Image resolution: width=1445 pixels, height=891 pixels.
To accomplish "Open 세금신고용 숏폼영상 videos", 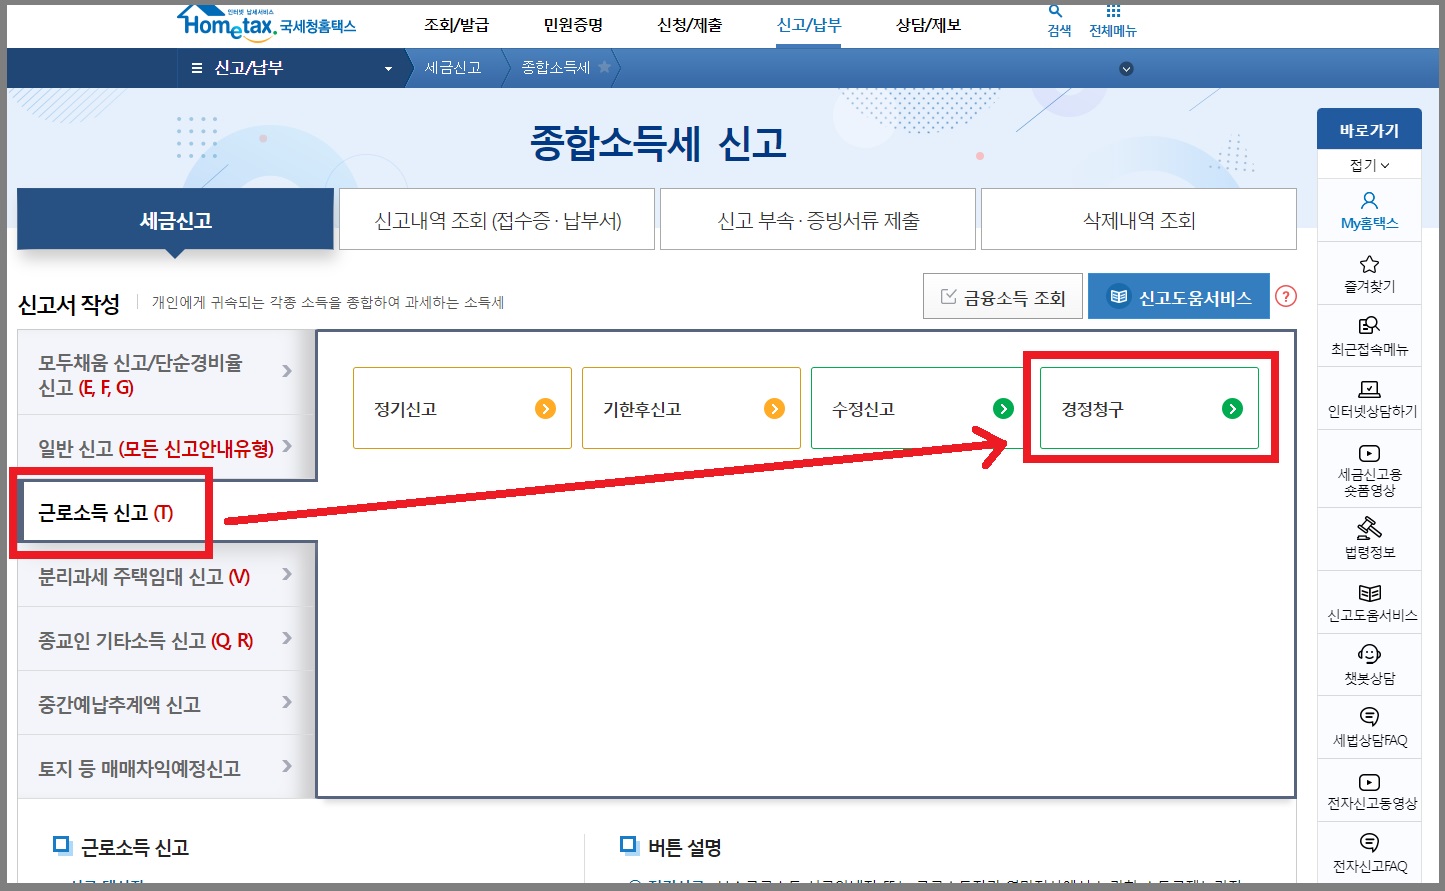I will pos(1369,468).
